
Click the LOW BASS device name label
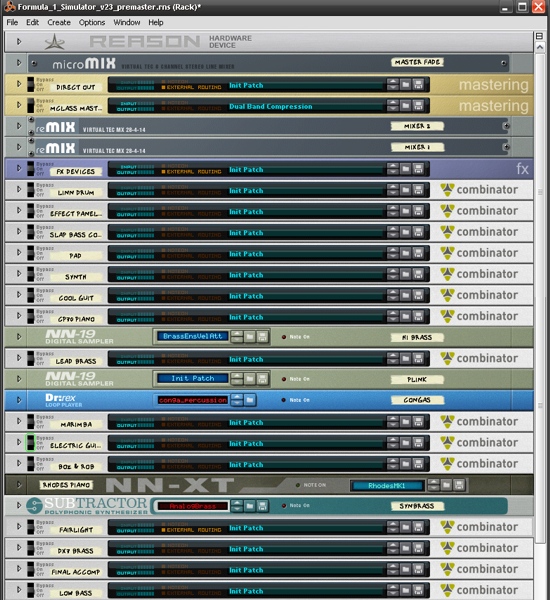(x=76, y=593)
